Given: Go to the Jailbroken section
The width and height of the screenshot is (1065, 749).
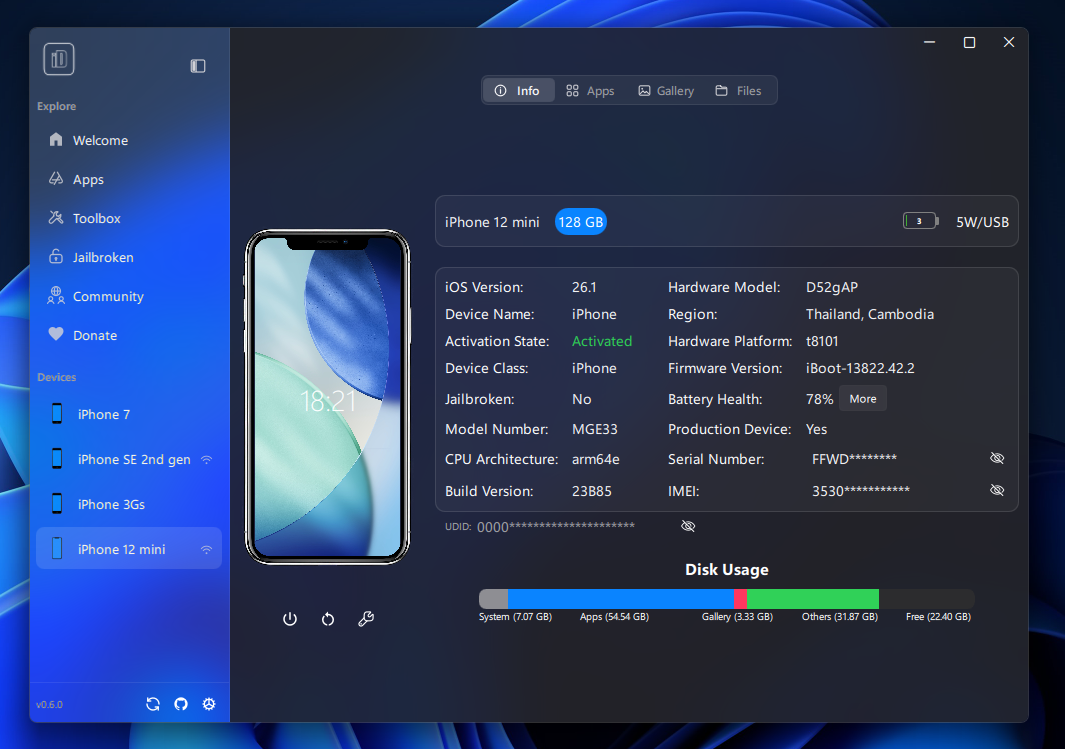Looking at the screenshot, I should 128,257.
